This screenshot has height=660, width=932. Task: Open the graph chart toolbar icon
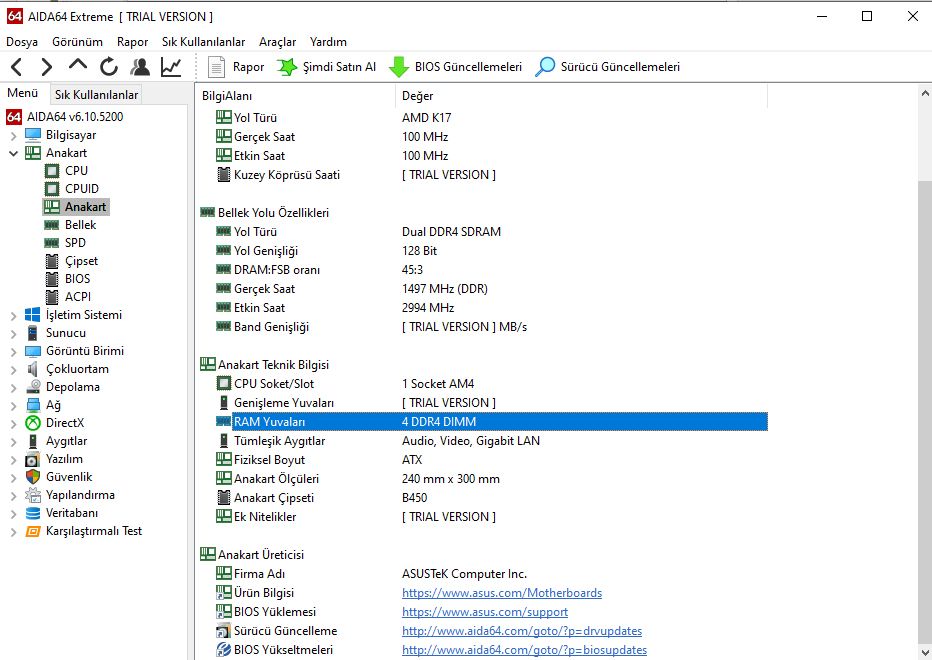[171, 67]
